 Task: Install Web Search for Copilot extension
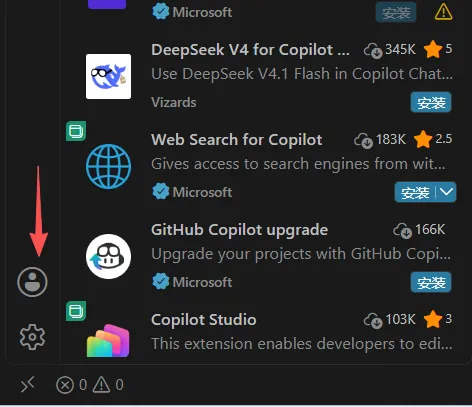415,192
